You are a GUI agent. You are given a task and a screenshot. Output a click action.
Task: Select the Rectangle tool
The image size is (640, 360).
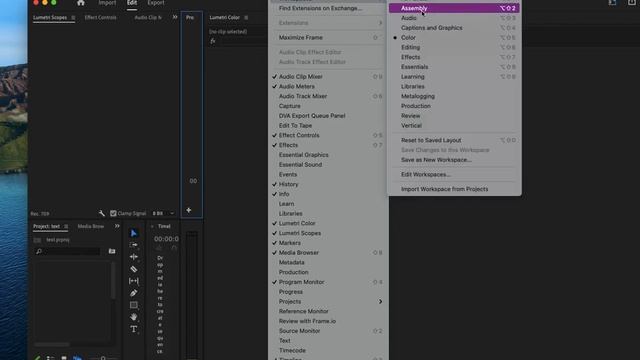(133, 305)
